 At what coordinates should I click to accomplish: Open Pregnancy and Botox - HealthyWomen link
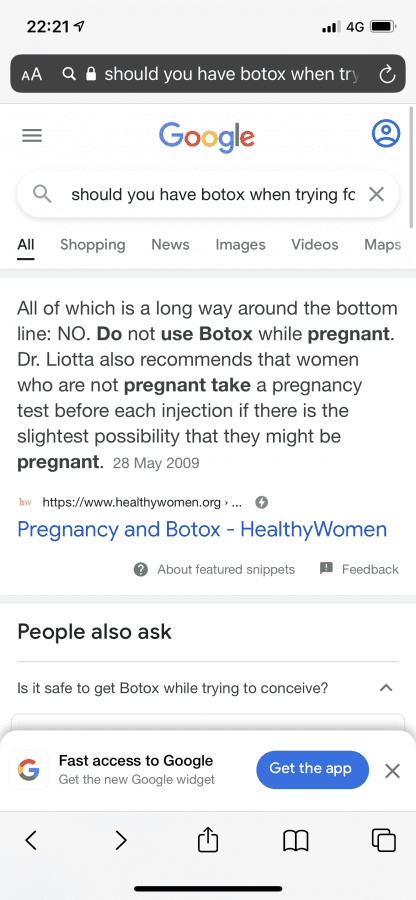click(x=202, y=529)
